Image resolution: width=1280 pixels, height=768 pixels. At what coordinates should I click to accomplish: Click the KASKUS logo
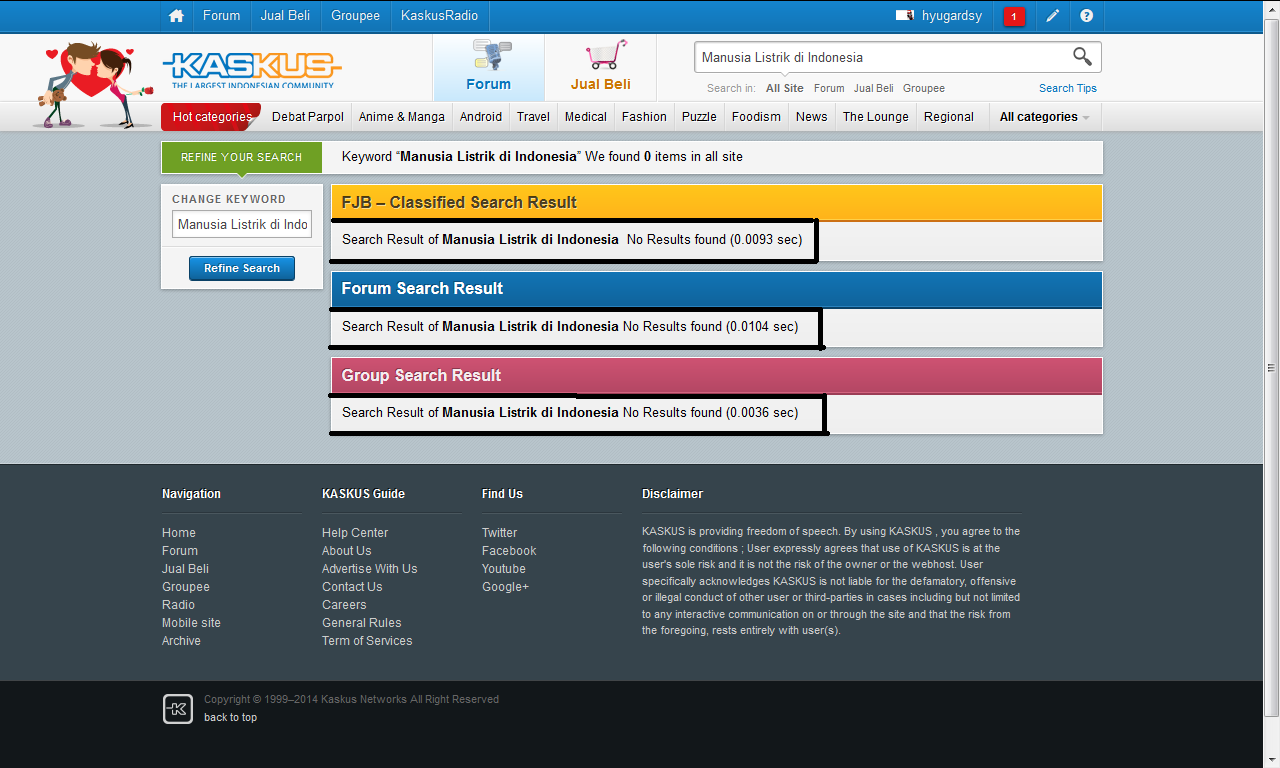point(251,68)
